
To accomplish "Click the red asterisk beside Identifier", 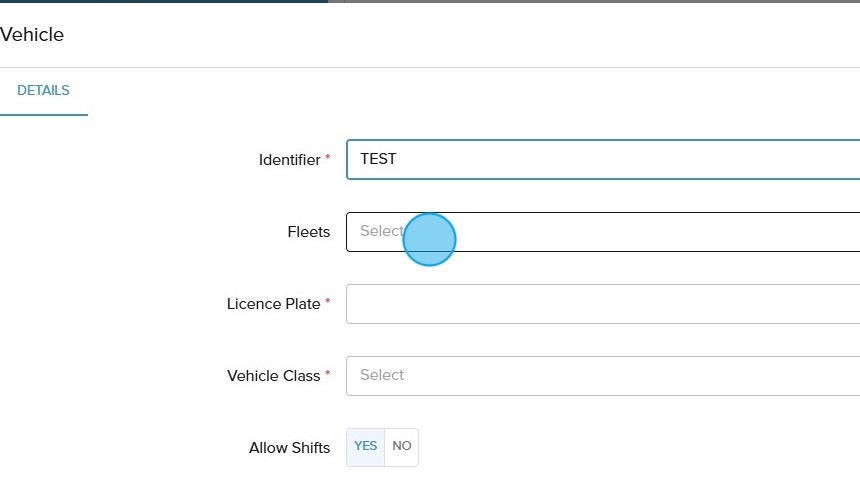I will tap(328, 158).
